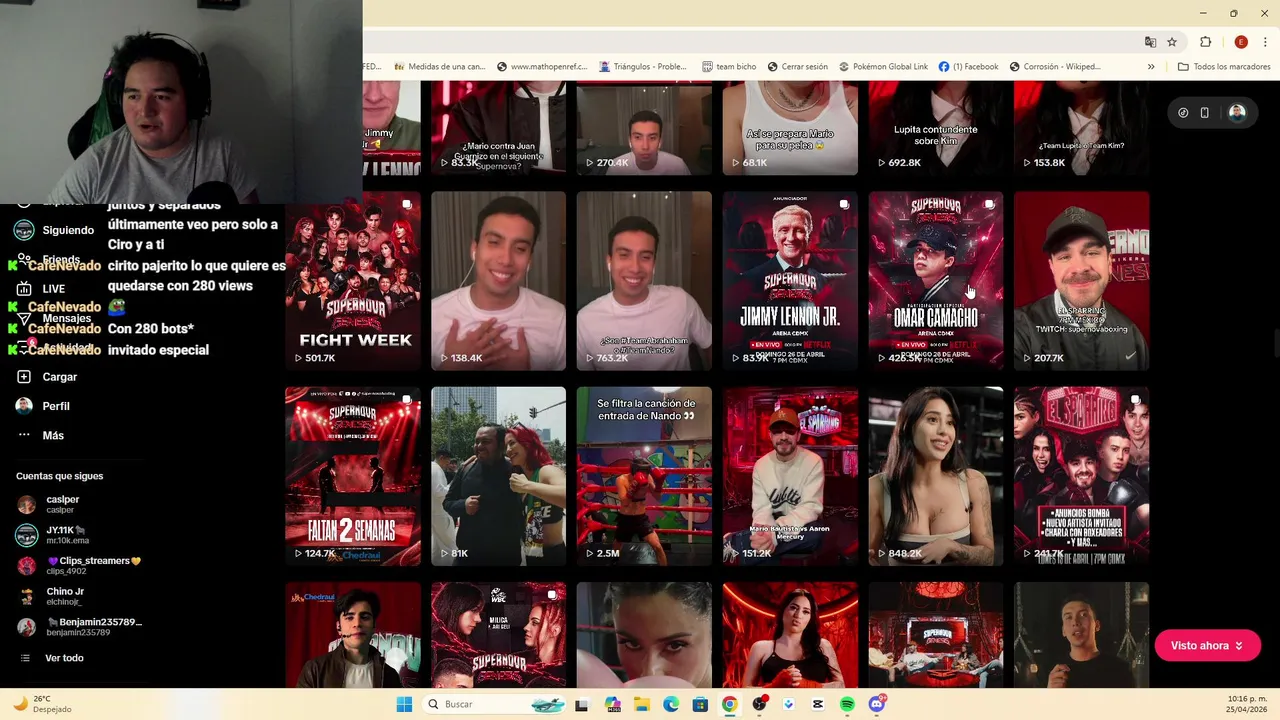Open the video with 207.7K views
This screenshot has height=720, width=1280.
point(1082,281)
